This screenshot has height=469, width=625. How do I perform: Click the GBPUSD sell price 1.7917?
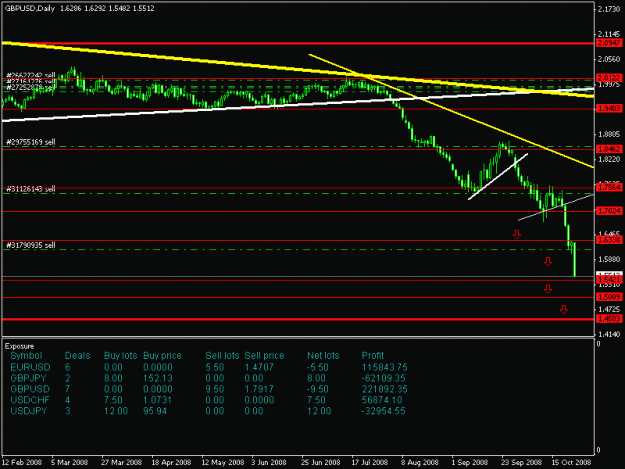(259, 389)
